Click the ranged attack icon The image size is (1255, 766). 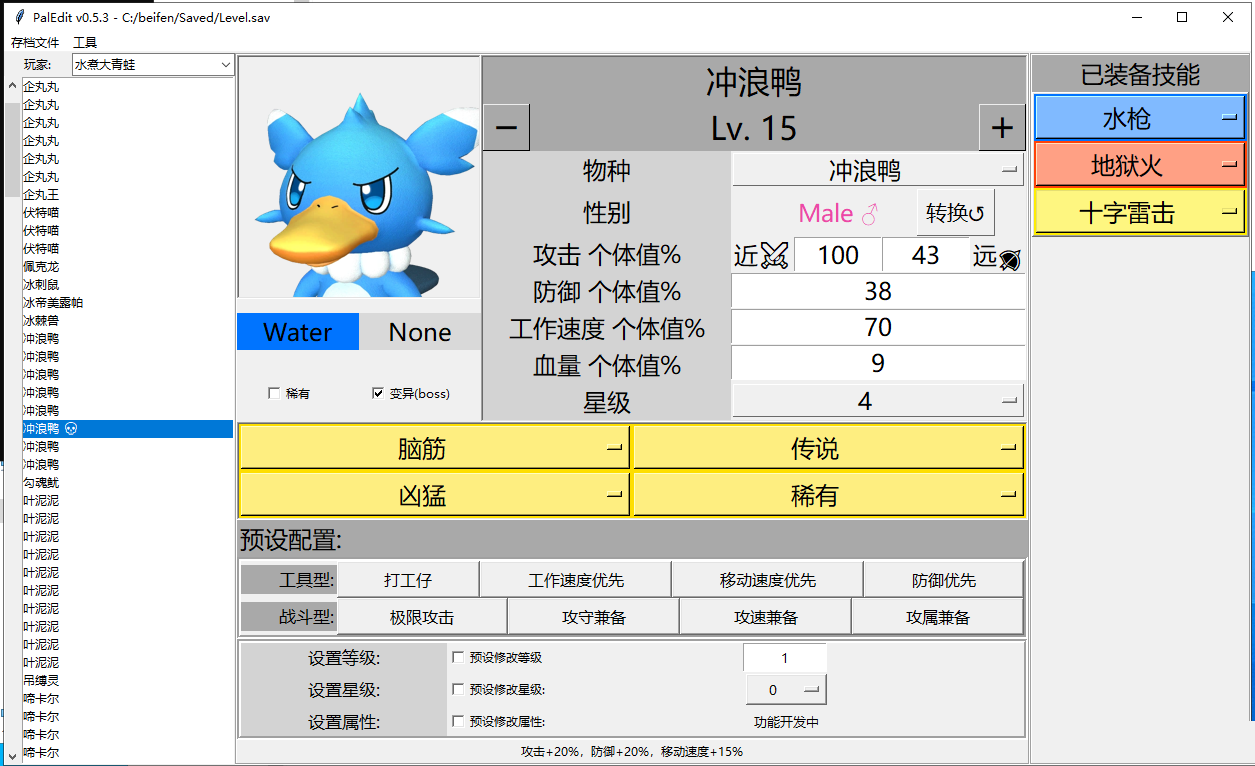point(1010,258)
